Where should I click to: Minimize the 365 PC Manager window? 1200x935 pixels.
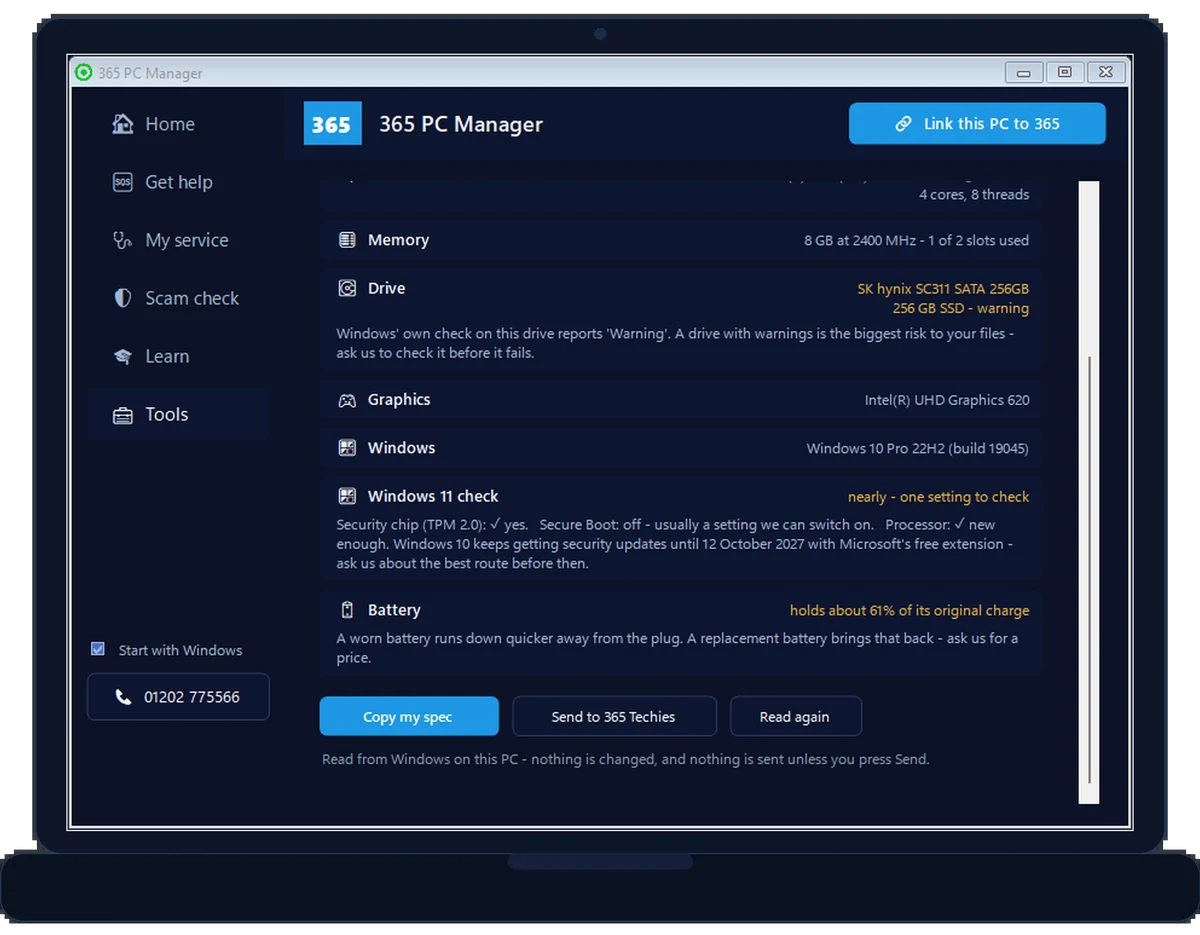point(1023,72)
